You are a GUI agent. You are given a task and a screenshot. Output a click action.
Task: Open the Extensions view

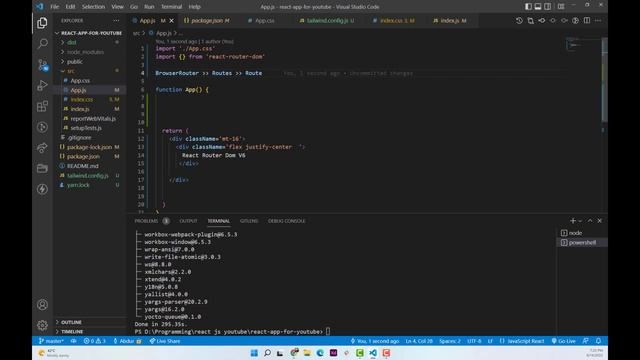click(42, 106)
